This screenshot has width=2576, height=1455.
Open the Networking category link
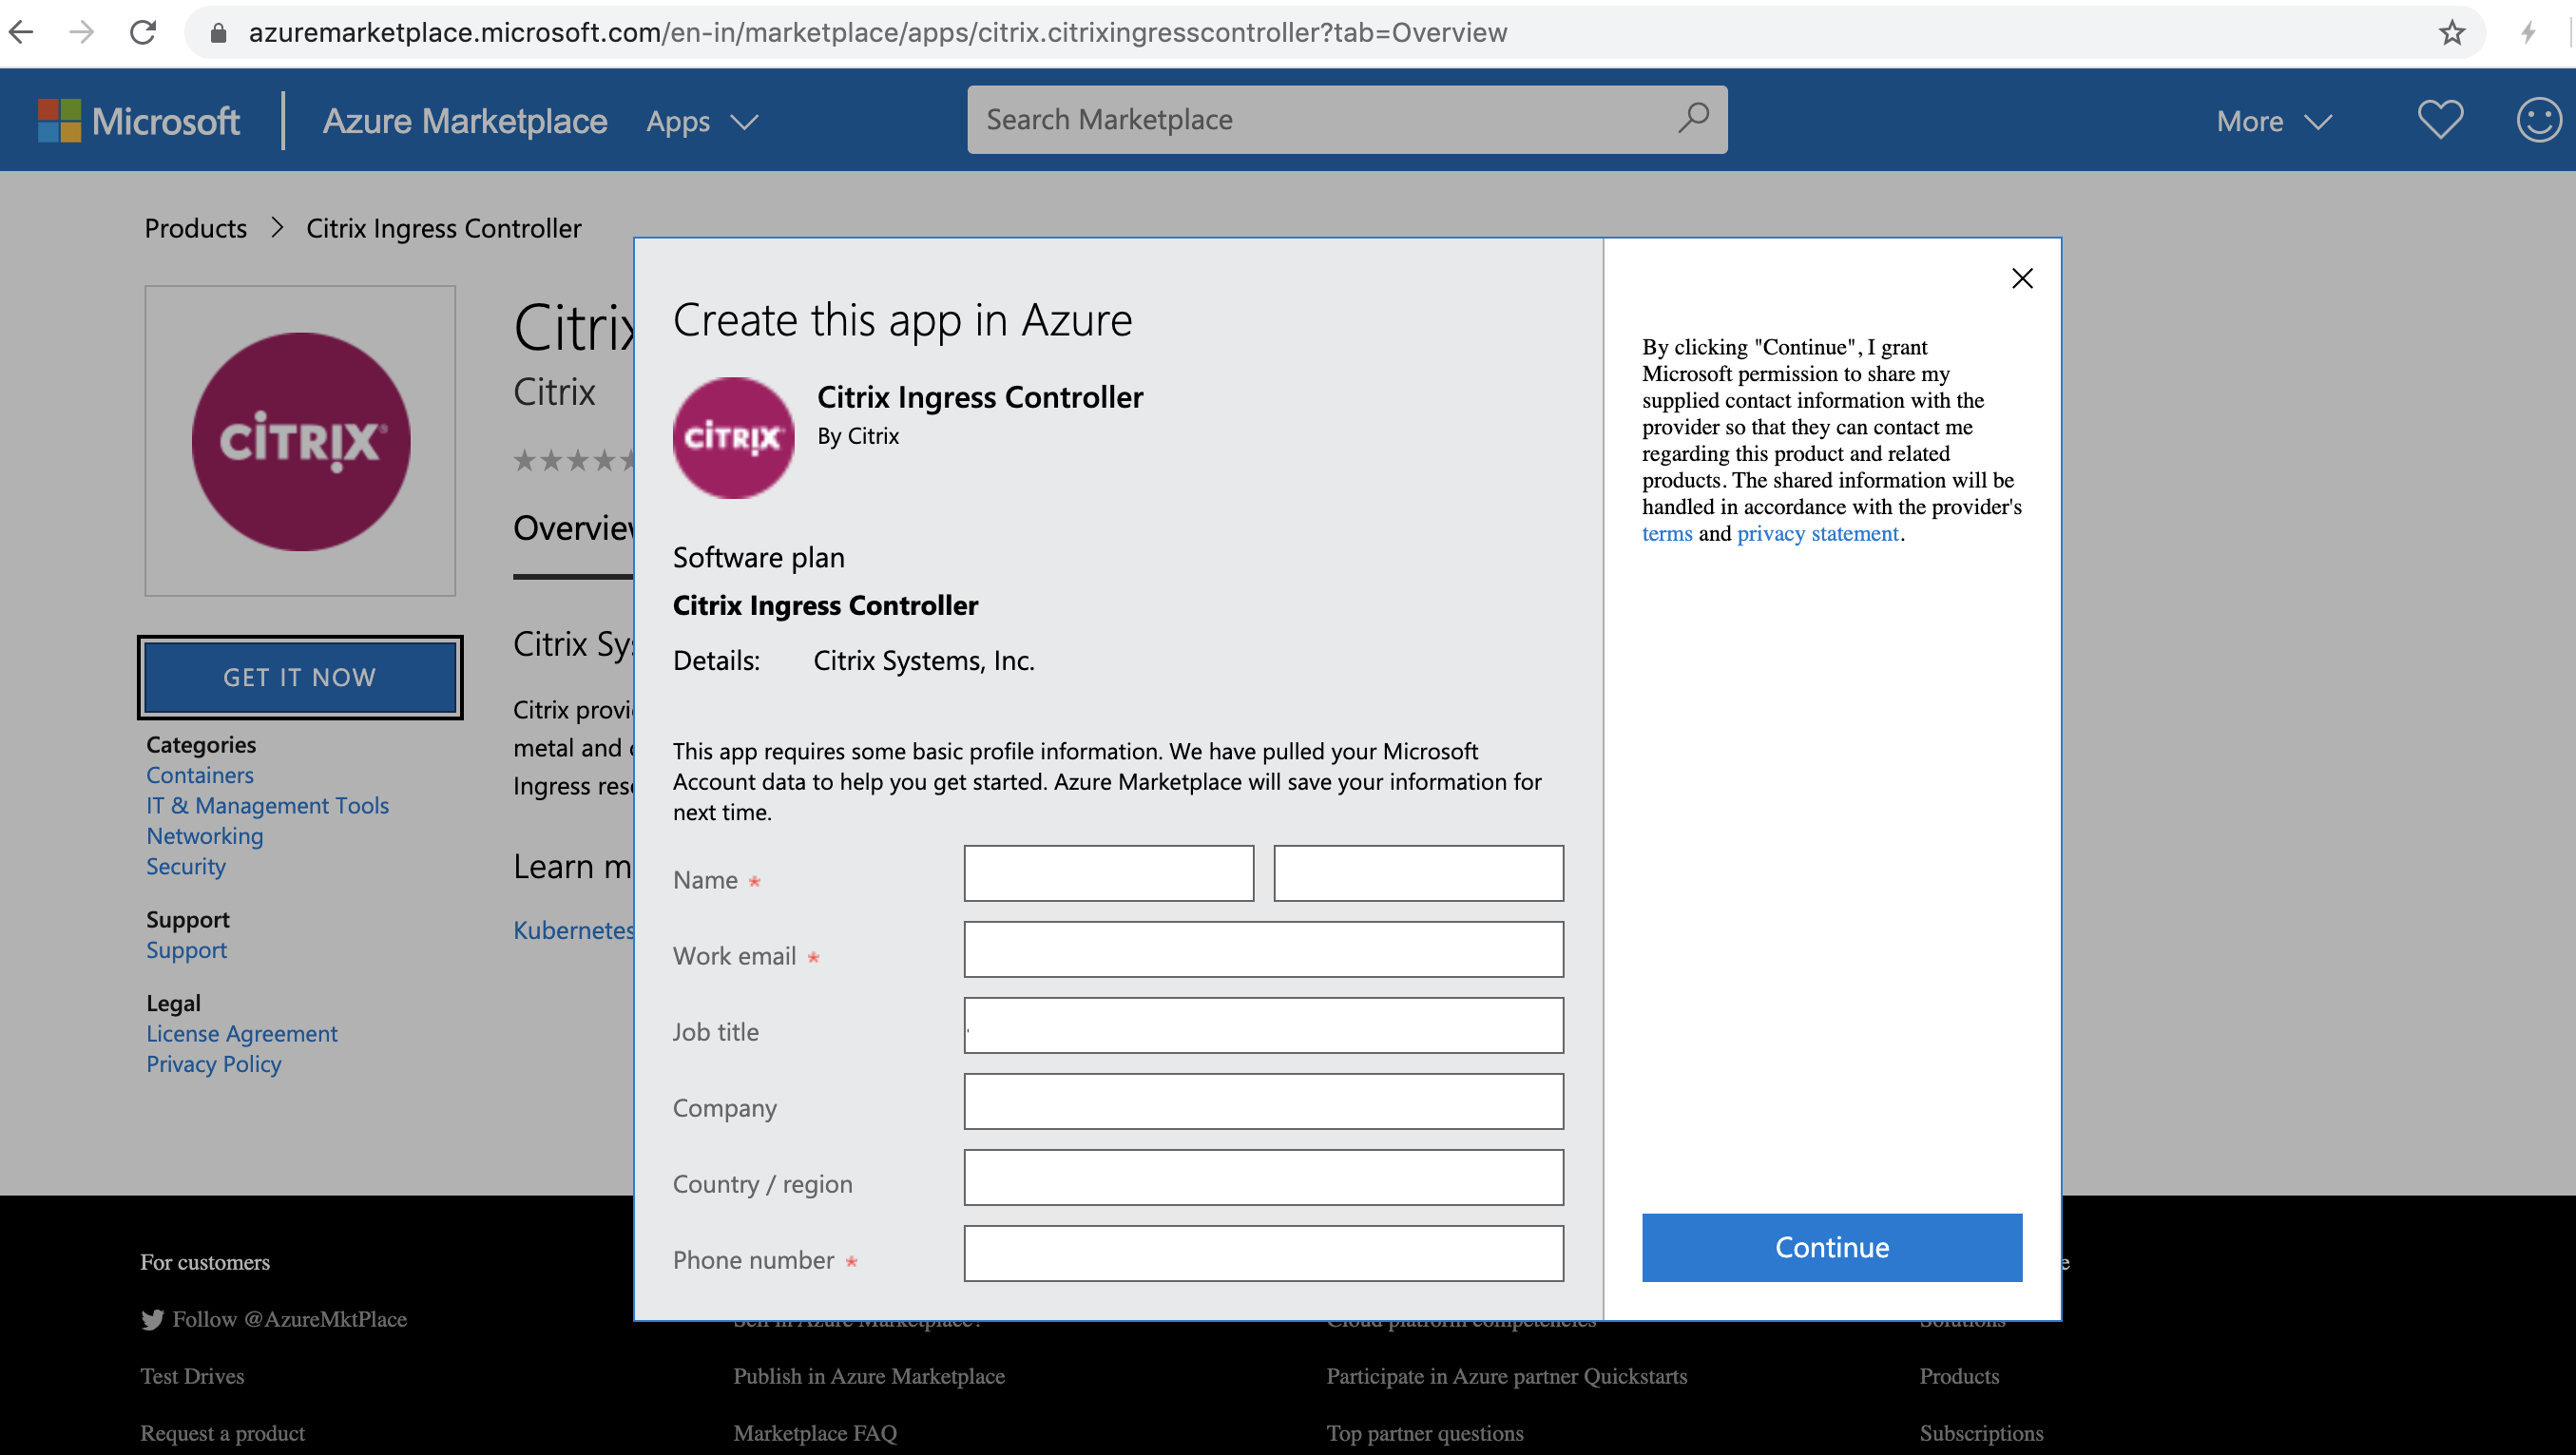pyautogui.click(x=205, y=836)
